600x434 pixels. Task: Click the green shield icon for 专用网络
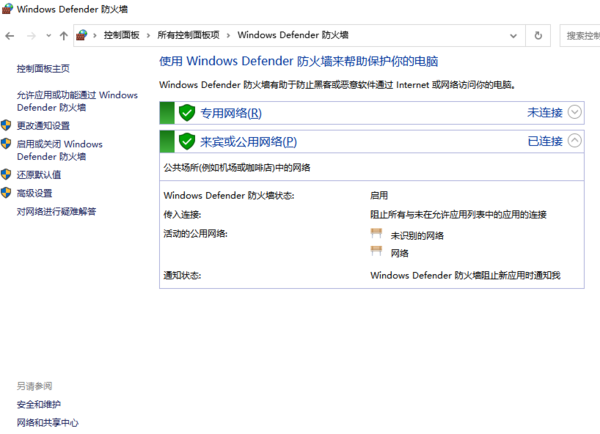click(186, 113)
